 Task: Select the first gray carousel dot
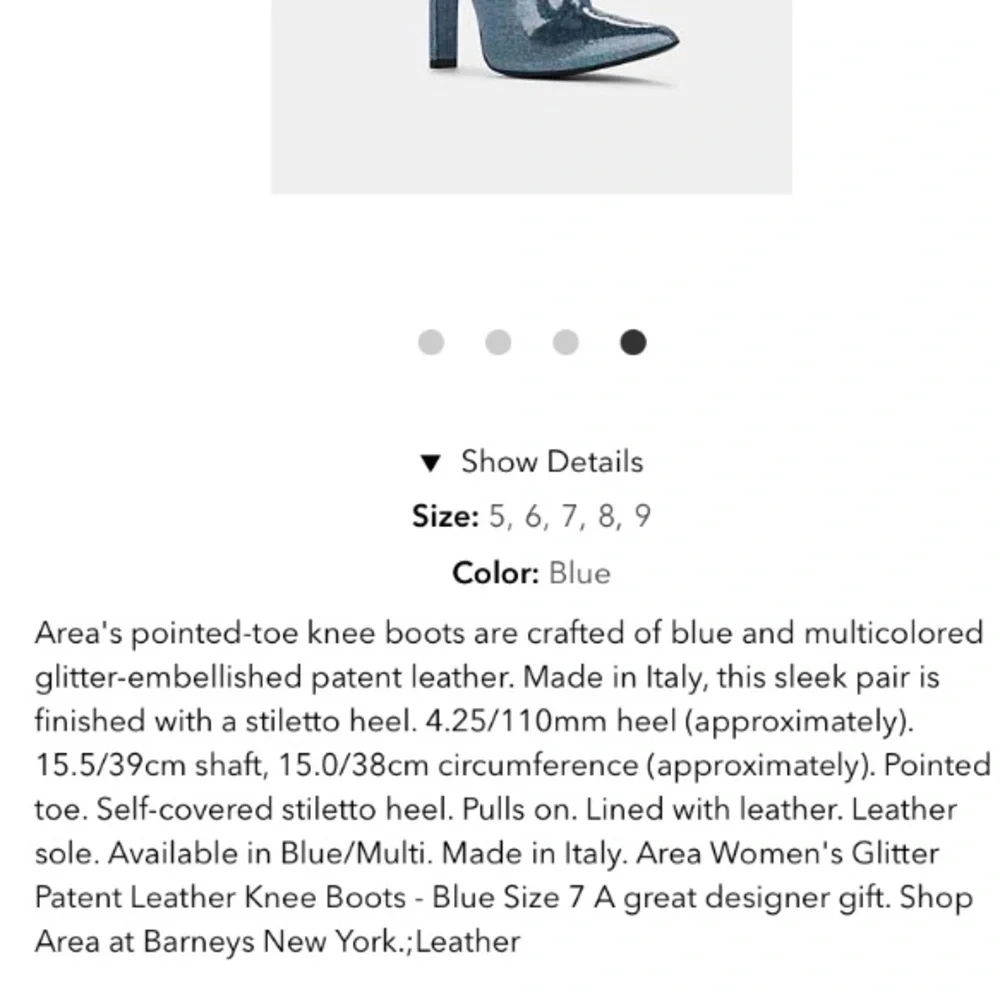coord(432,342)
